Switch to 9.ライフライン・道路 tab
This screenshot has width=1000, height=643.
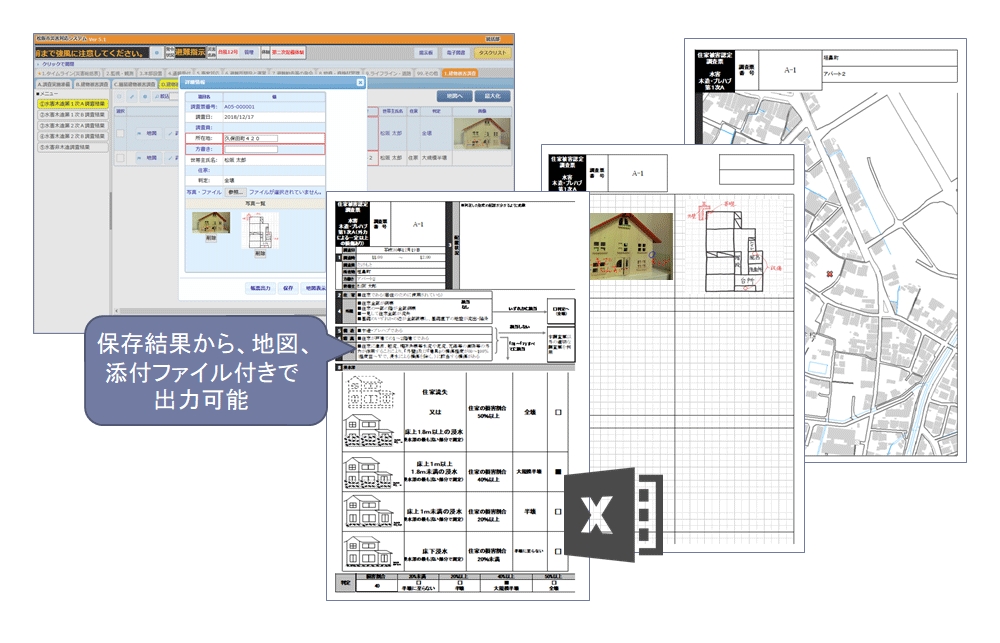click(388, 73)
